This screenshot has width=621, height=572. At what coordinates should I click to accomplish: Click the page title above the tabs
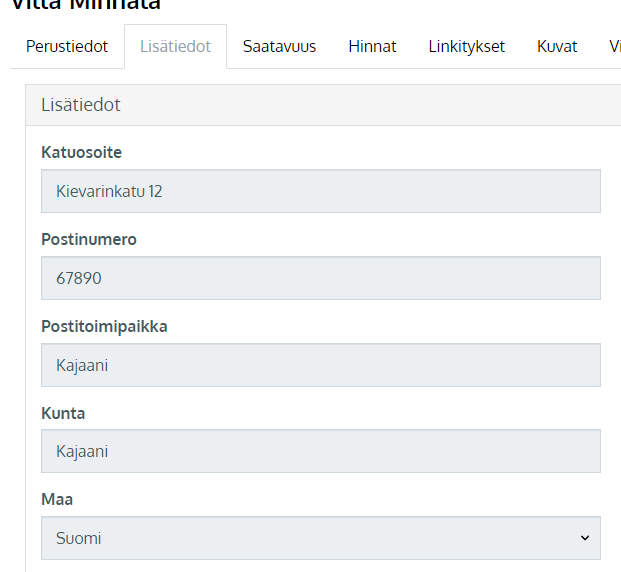[86, 5]
